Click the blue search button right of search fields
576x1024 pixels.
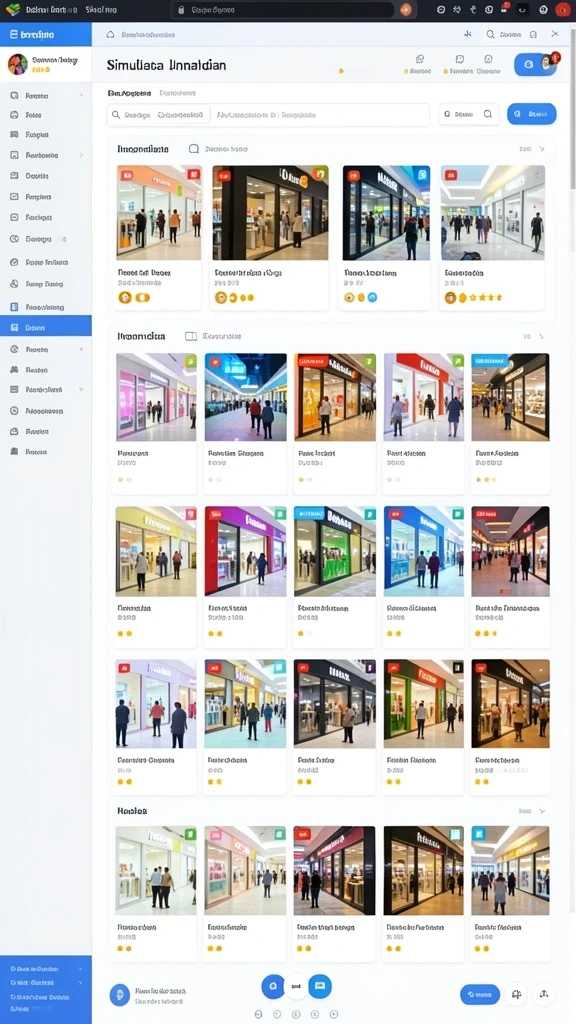pos(532,114)
